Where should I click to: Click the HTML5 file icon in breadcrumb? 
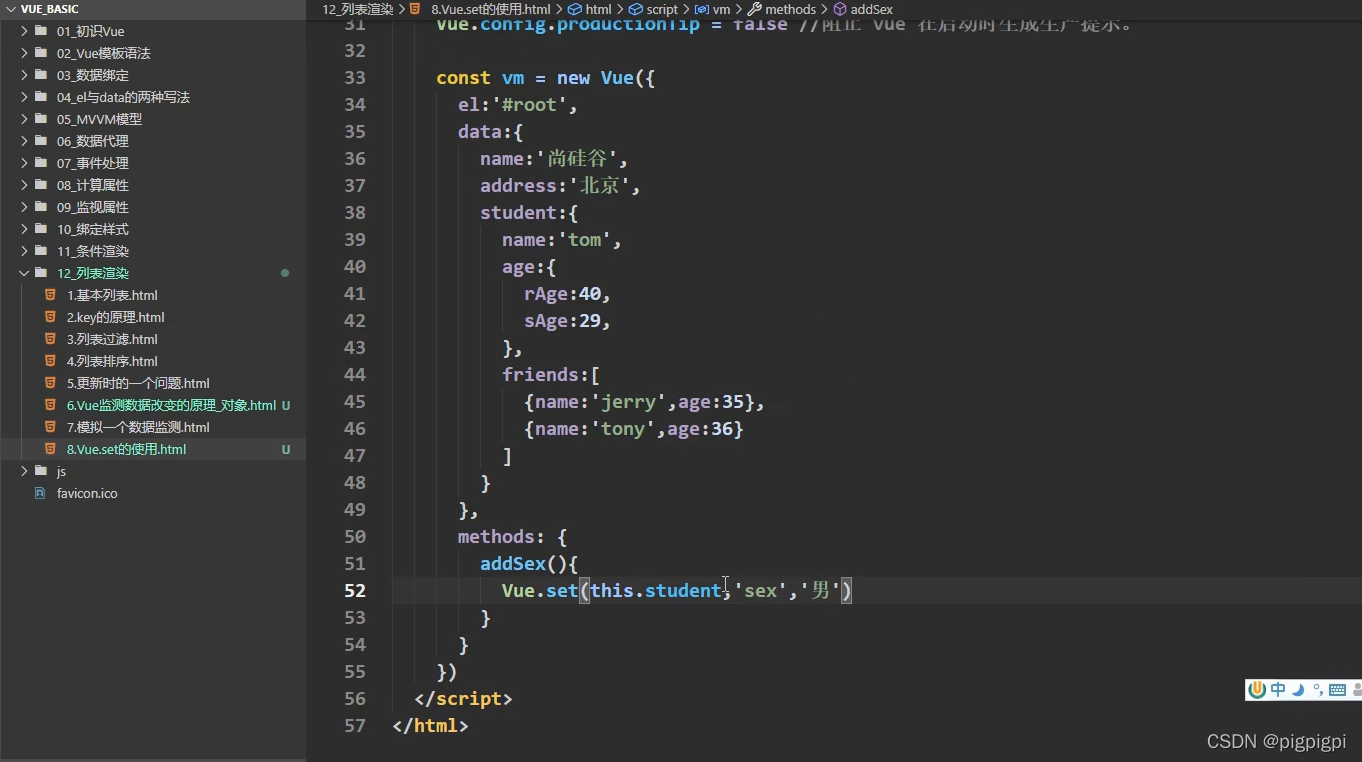pos(416,9)
